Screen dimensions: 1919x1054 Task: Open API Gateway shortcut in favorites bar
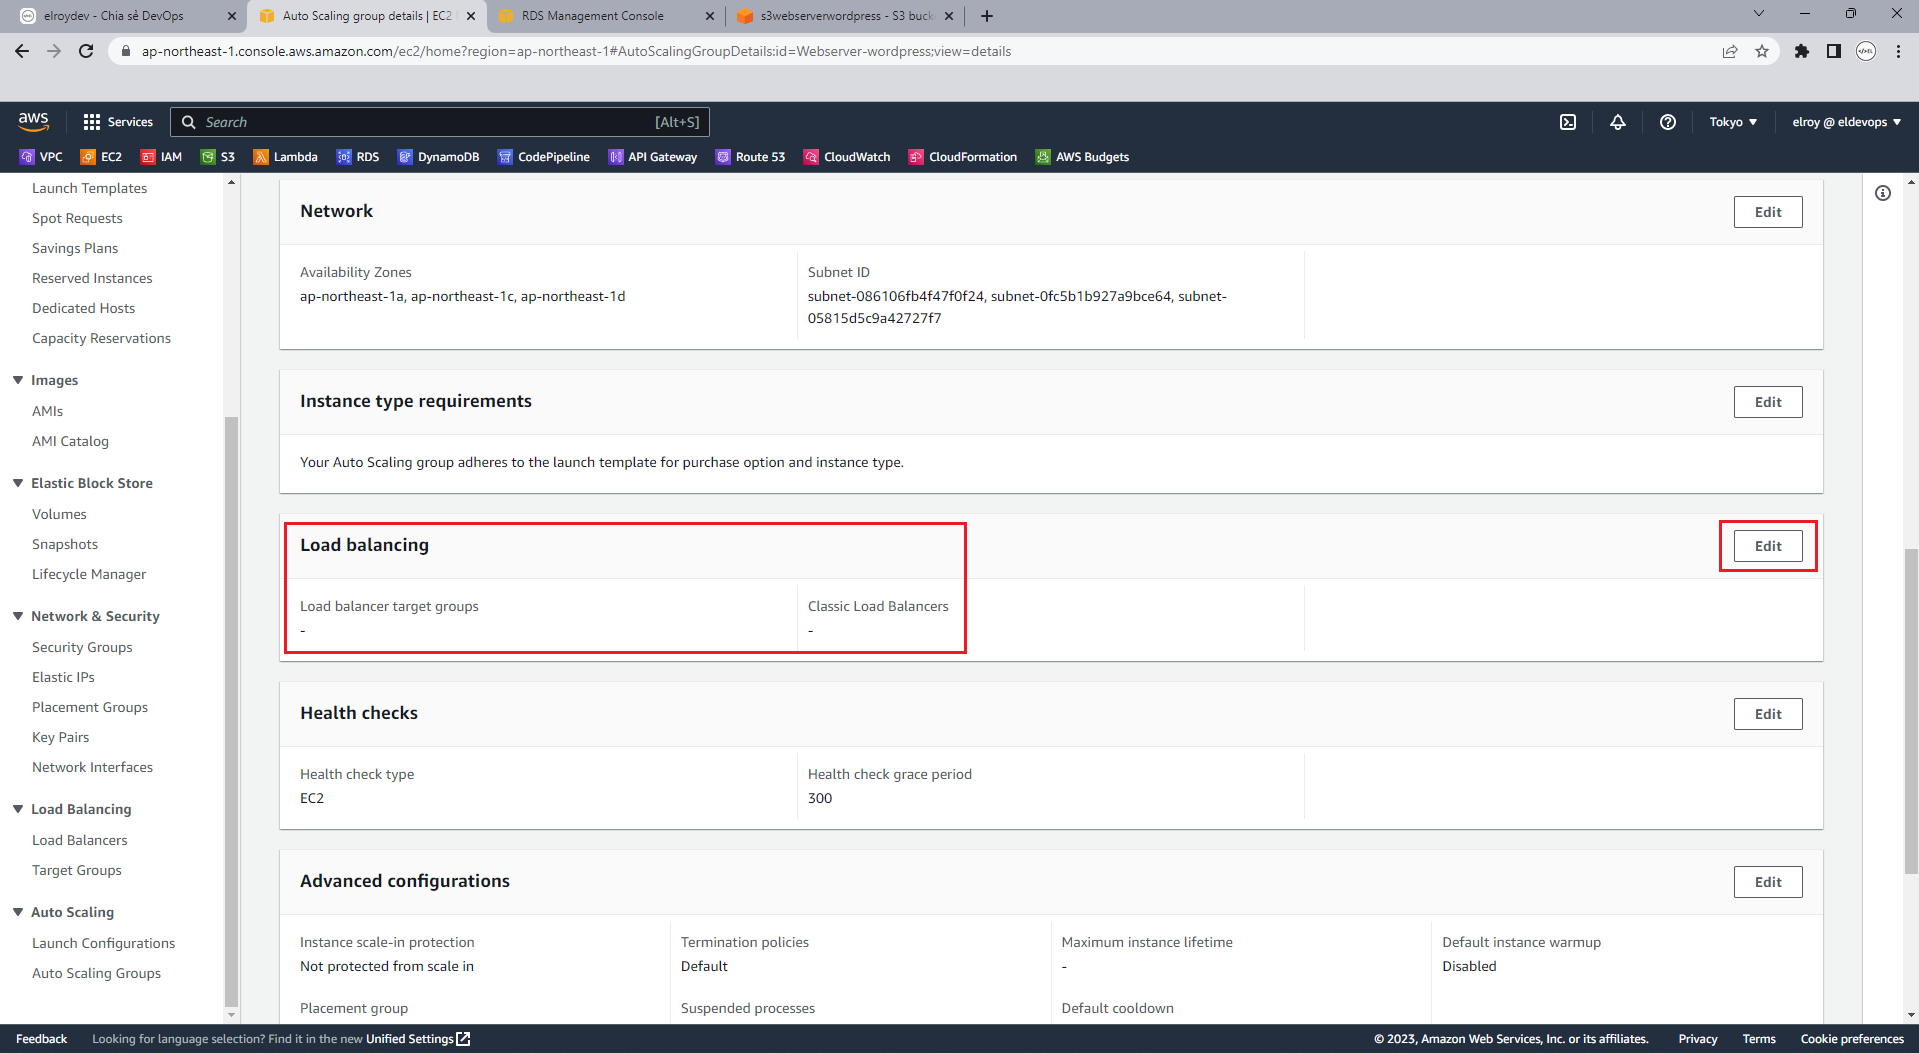point(652,157)
